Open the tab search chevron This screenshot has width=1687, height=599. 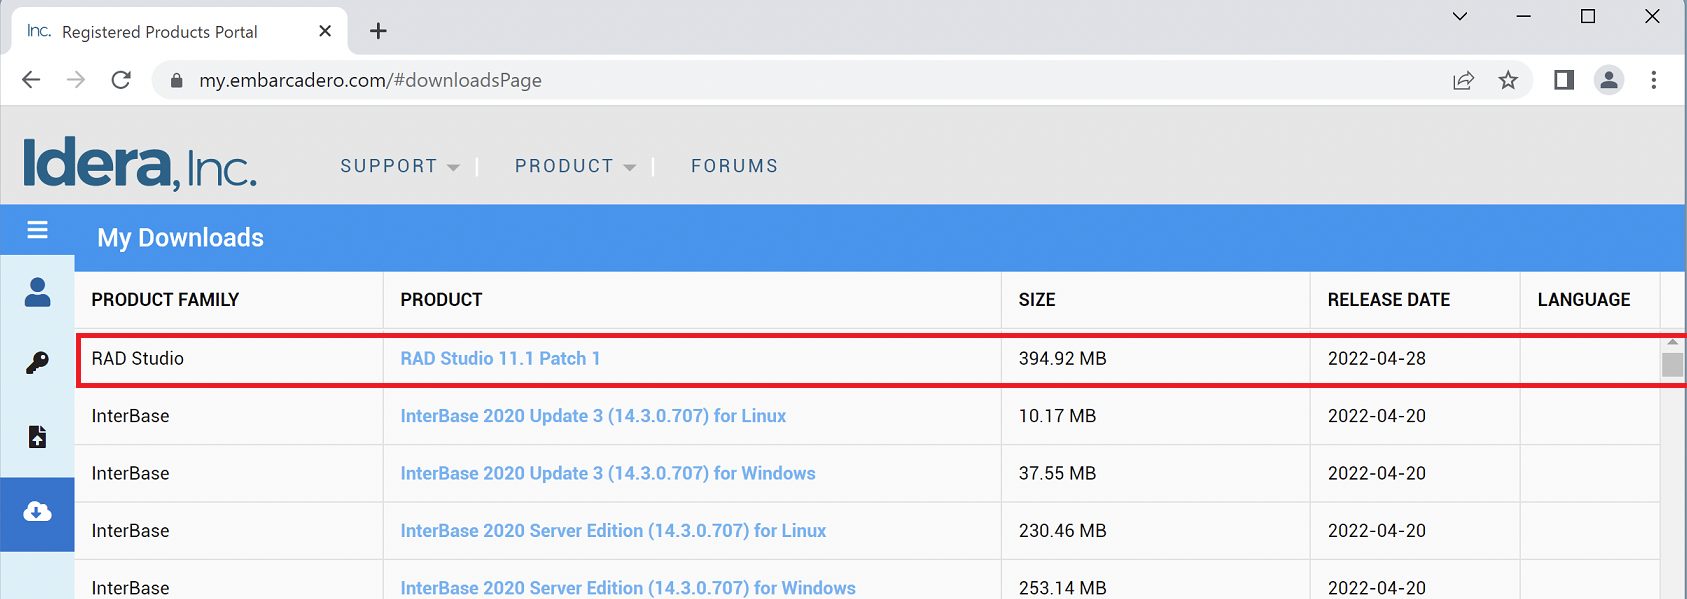(x=1460, y=16)
